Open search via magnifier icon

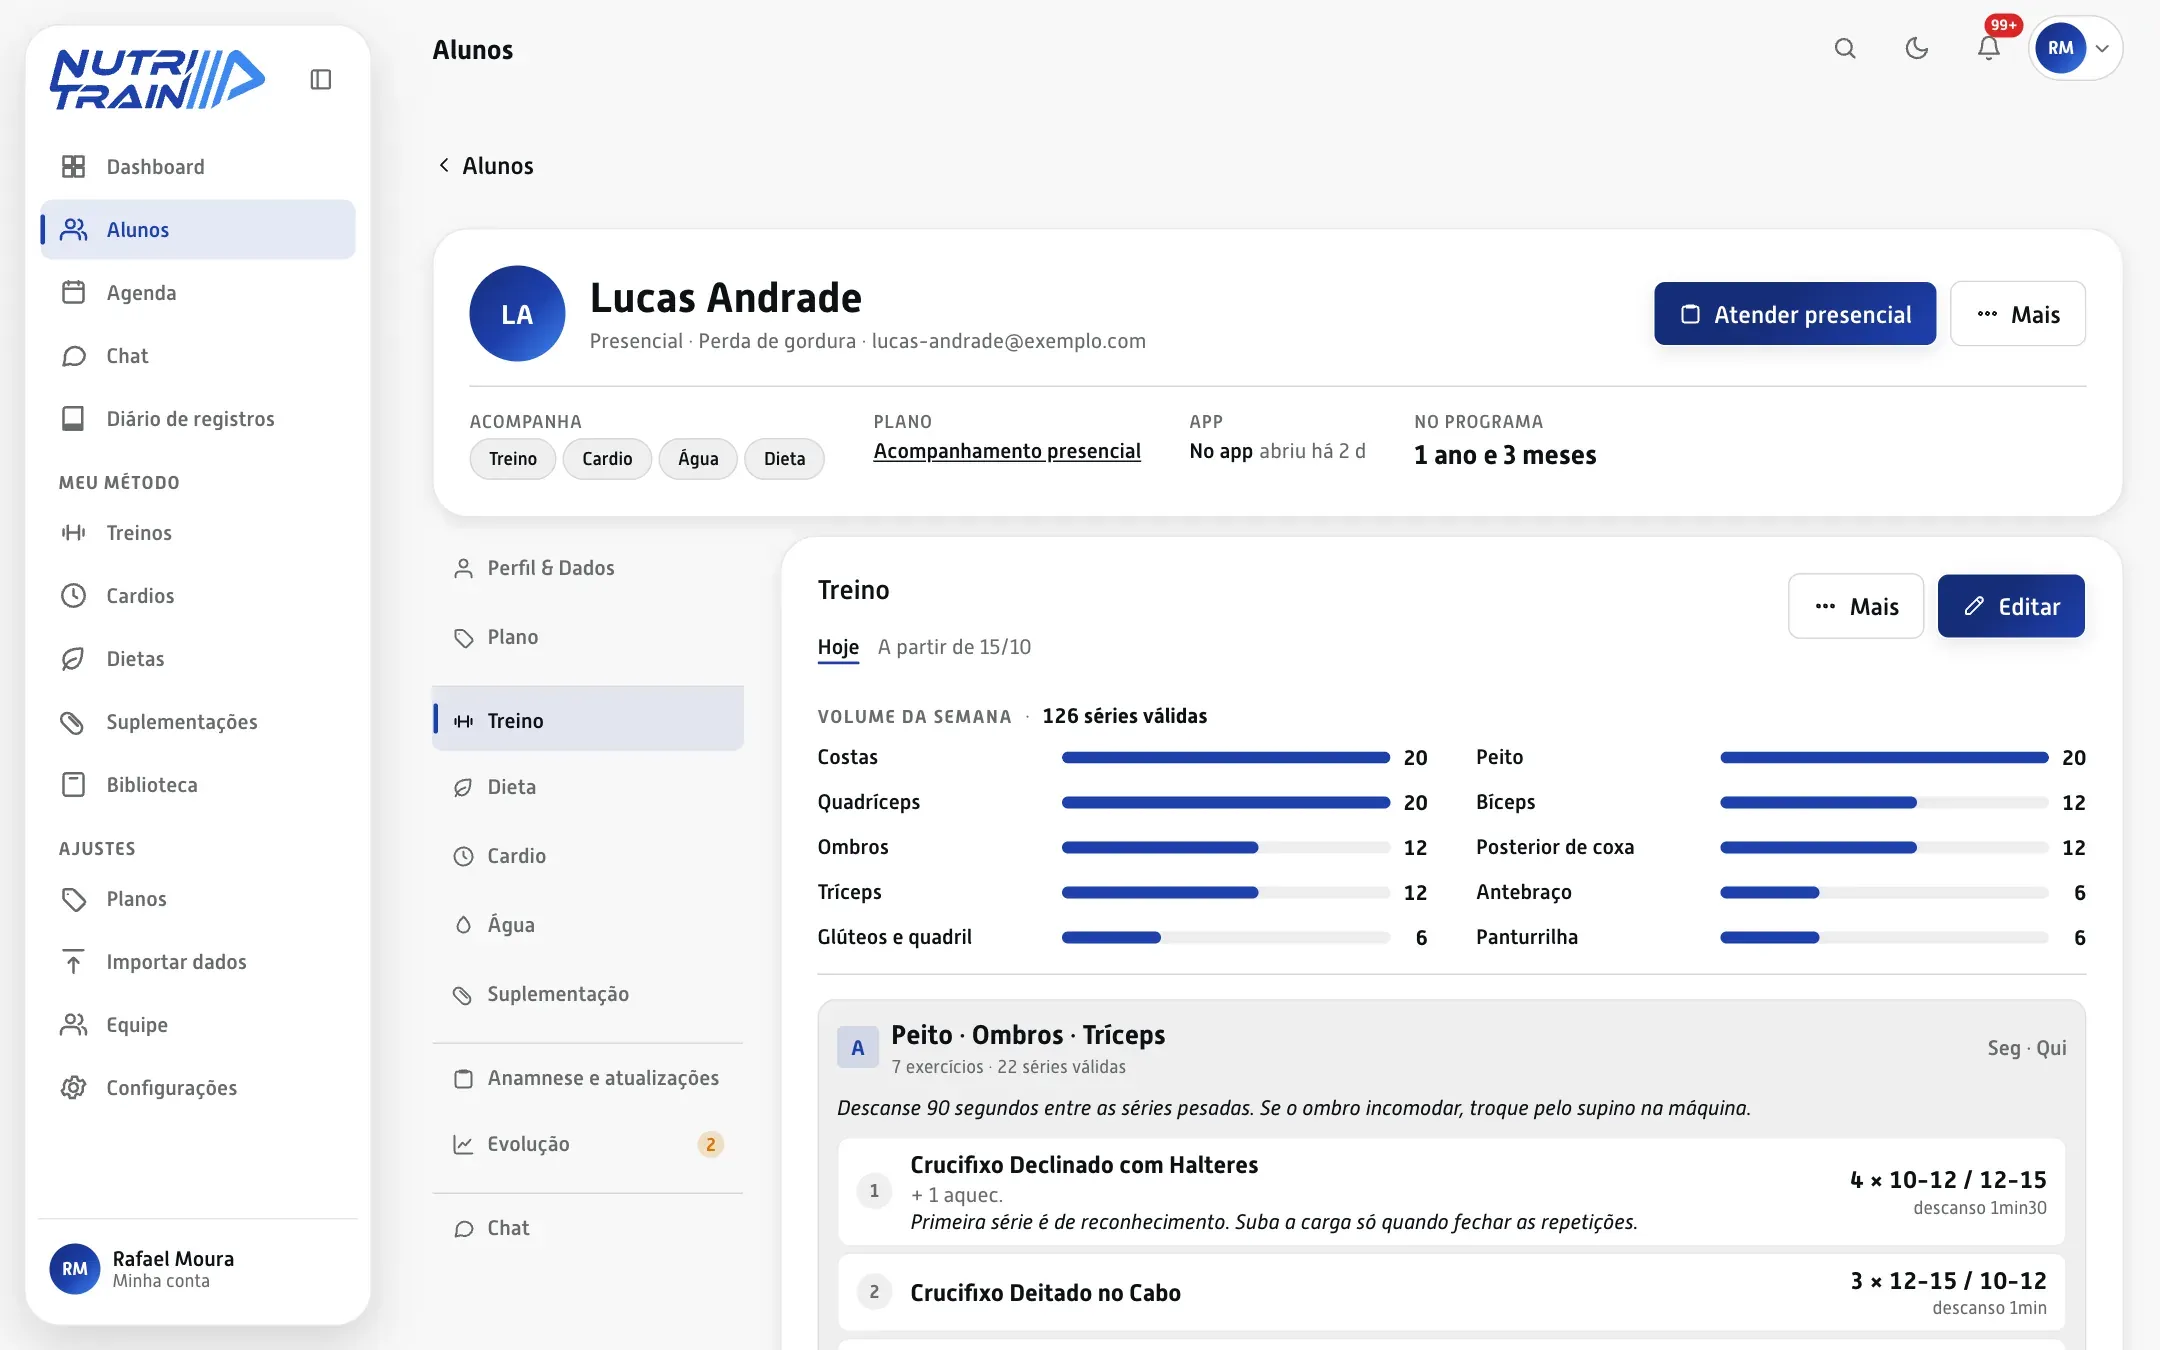(x=1845, y=48)
